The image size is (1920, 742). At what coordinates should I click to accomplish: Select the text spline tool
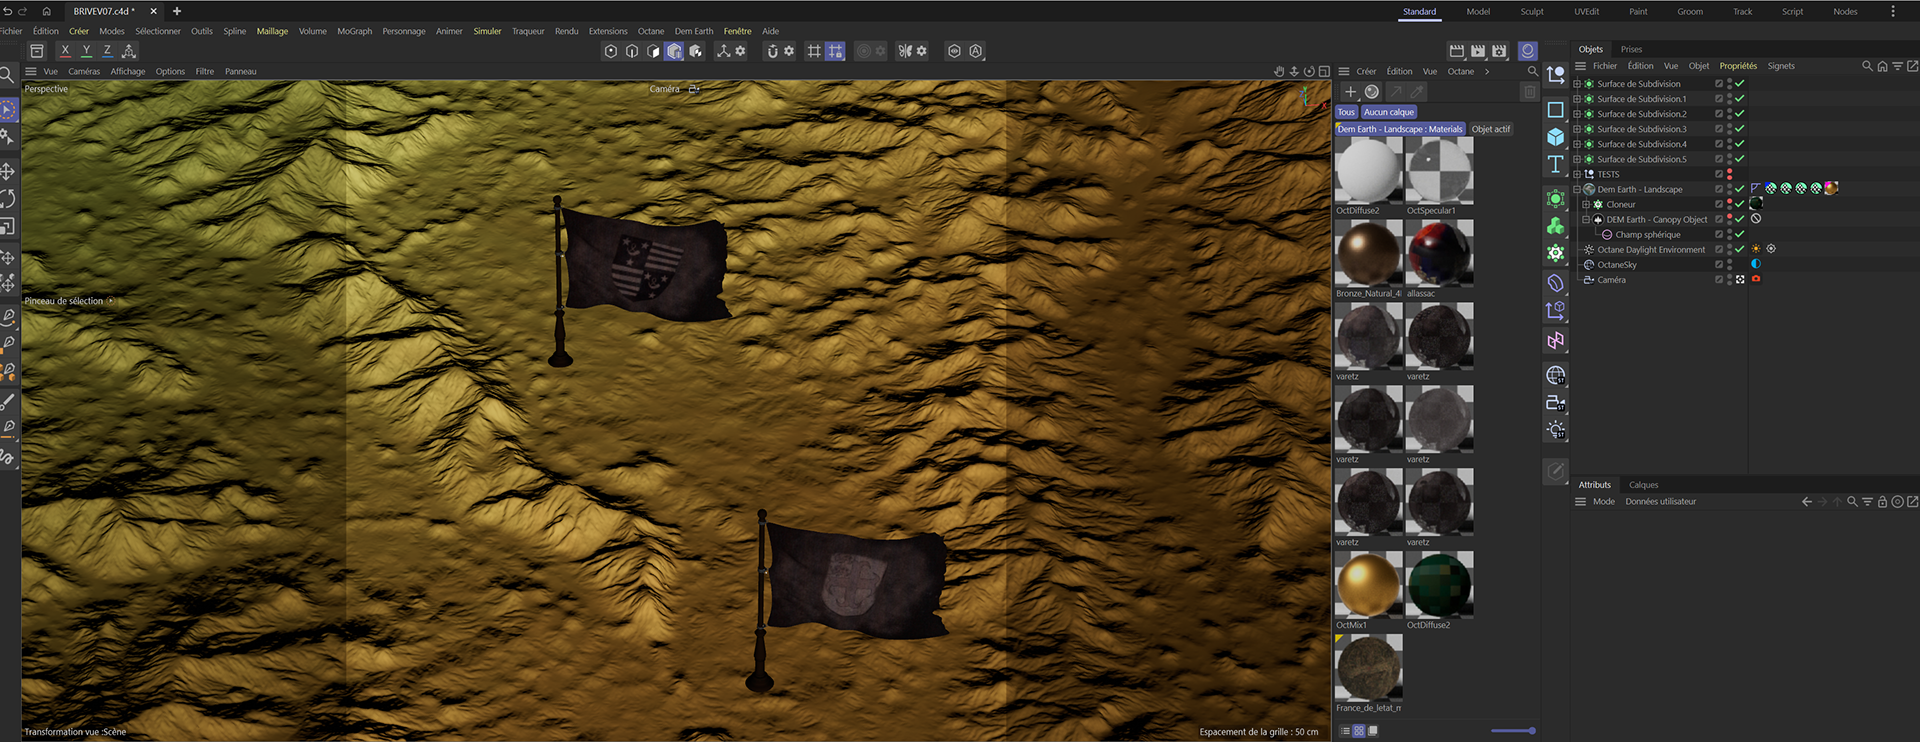tap(1555, 164)
